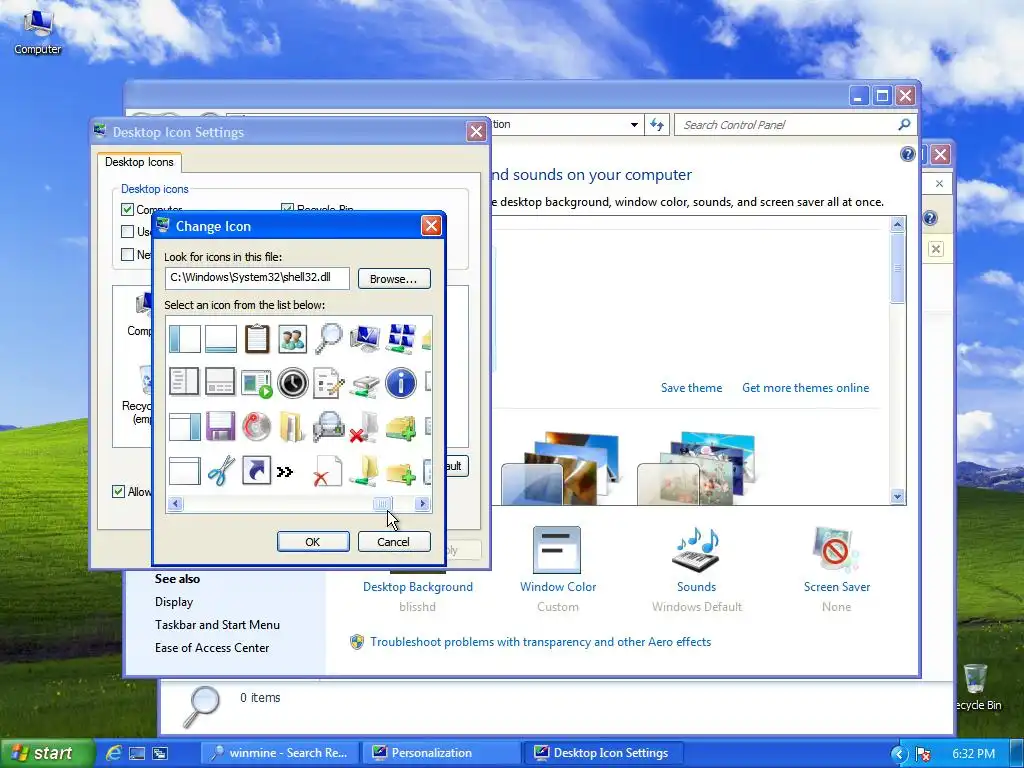Pick the black clock icon
This screenshot has height=768, width=1024.
coord(293,382)
